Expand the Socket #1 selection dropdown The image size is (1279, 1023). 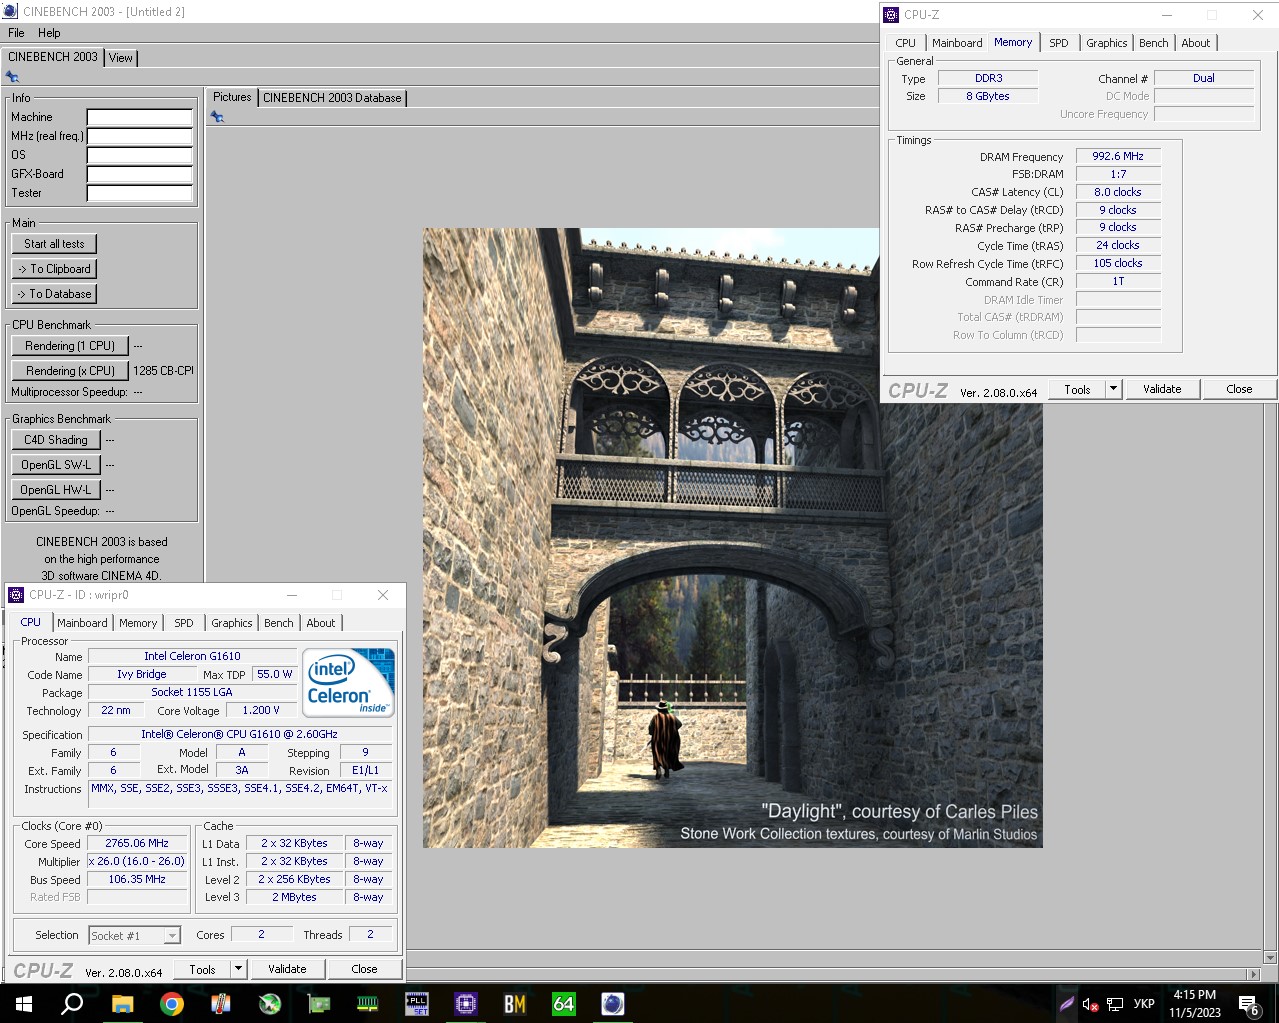[173, 936]
